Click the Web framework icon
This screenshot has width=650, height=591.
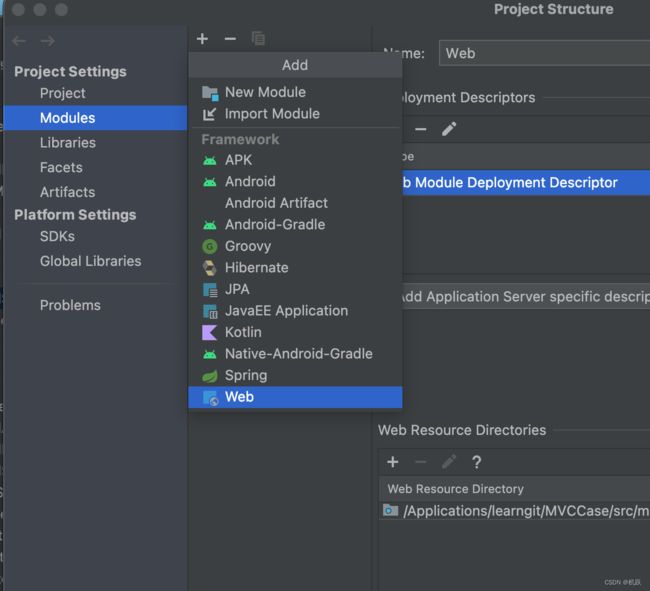pos(211,397)
